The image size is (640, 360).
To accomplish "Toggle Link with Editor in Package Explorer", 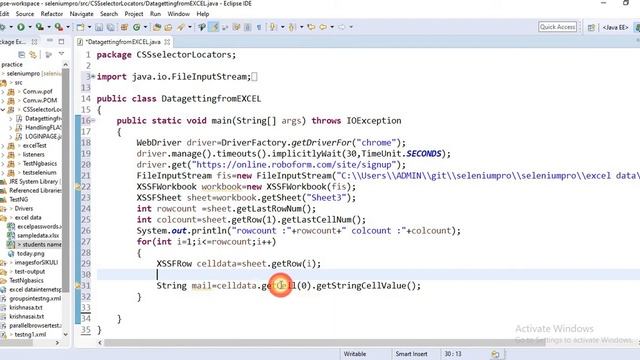I will point(33,55).
